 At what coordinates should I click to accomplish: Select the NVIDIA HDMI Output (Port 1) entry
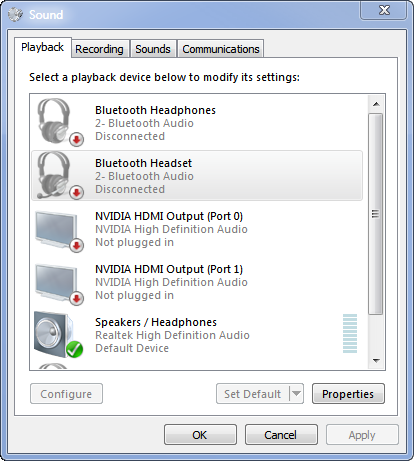pos(197,283)
